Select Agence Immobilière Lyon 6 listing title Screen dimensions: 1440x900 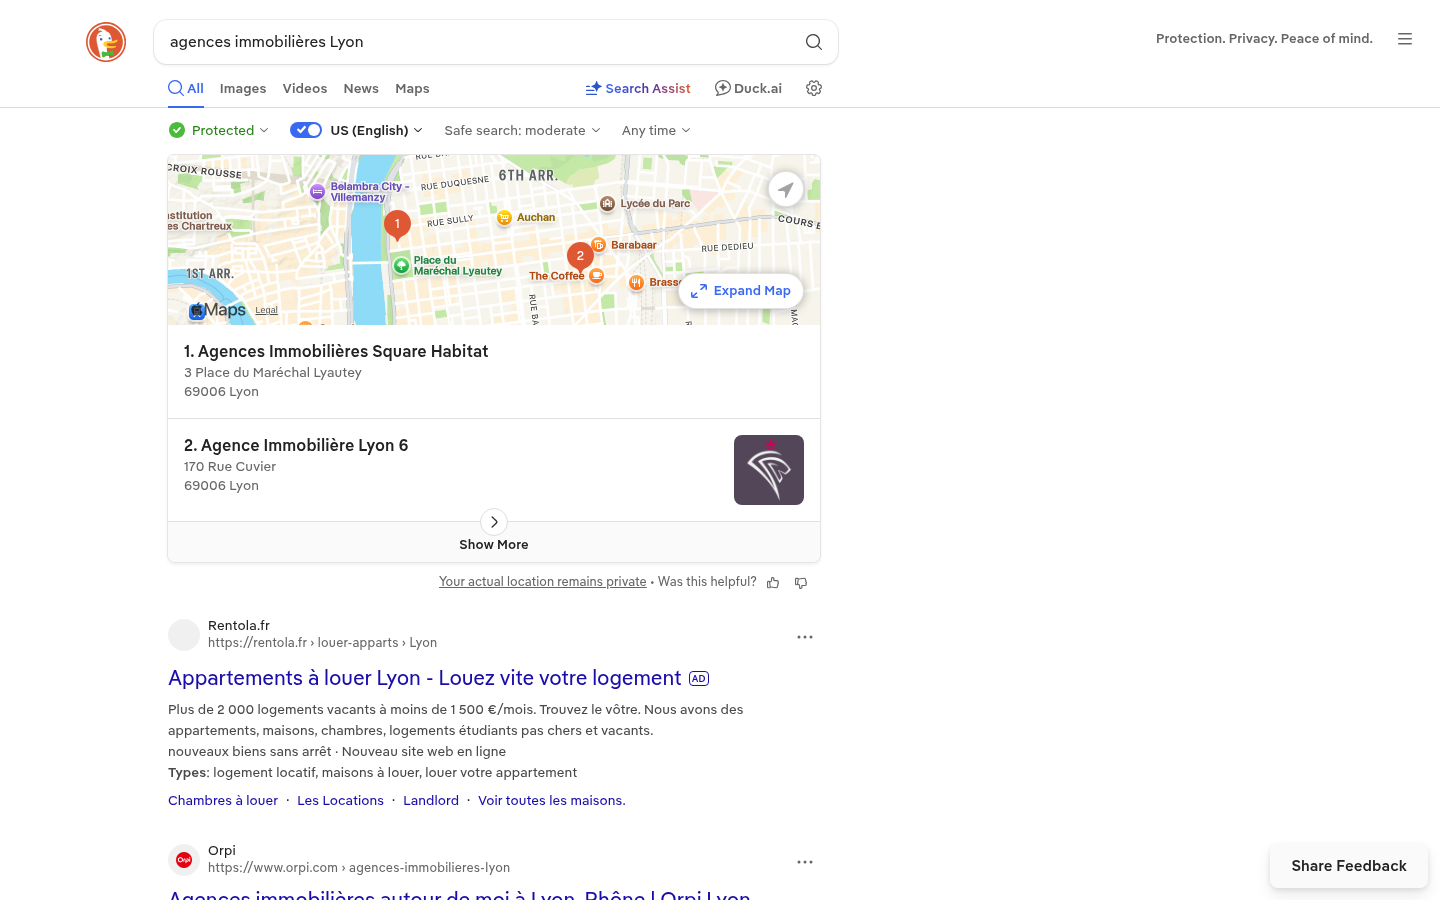(x=296, y=446)
